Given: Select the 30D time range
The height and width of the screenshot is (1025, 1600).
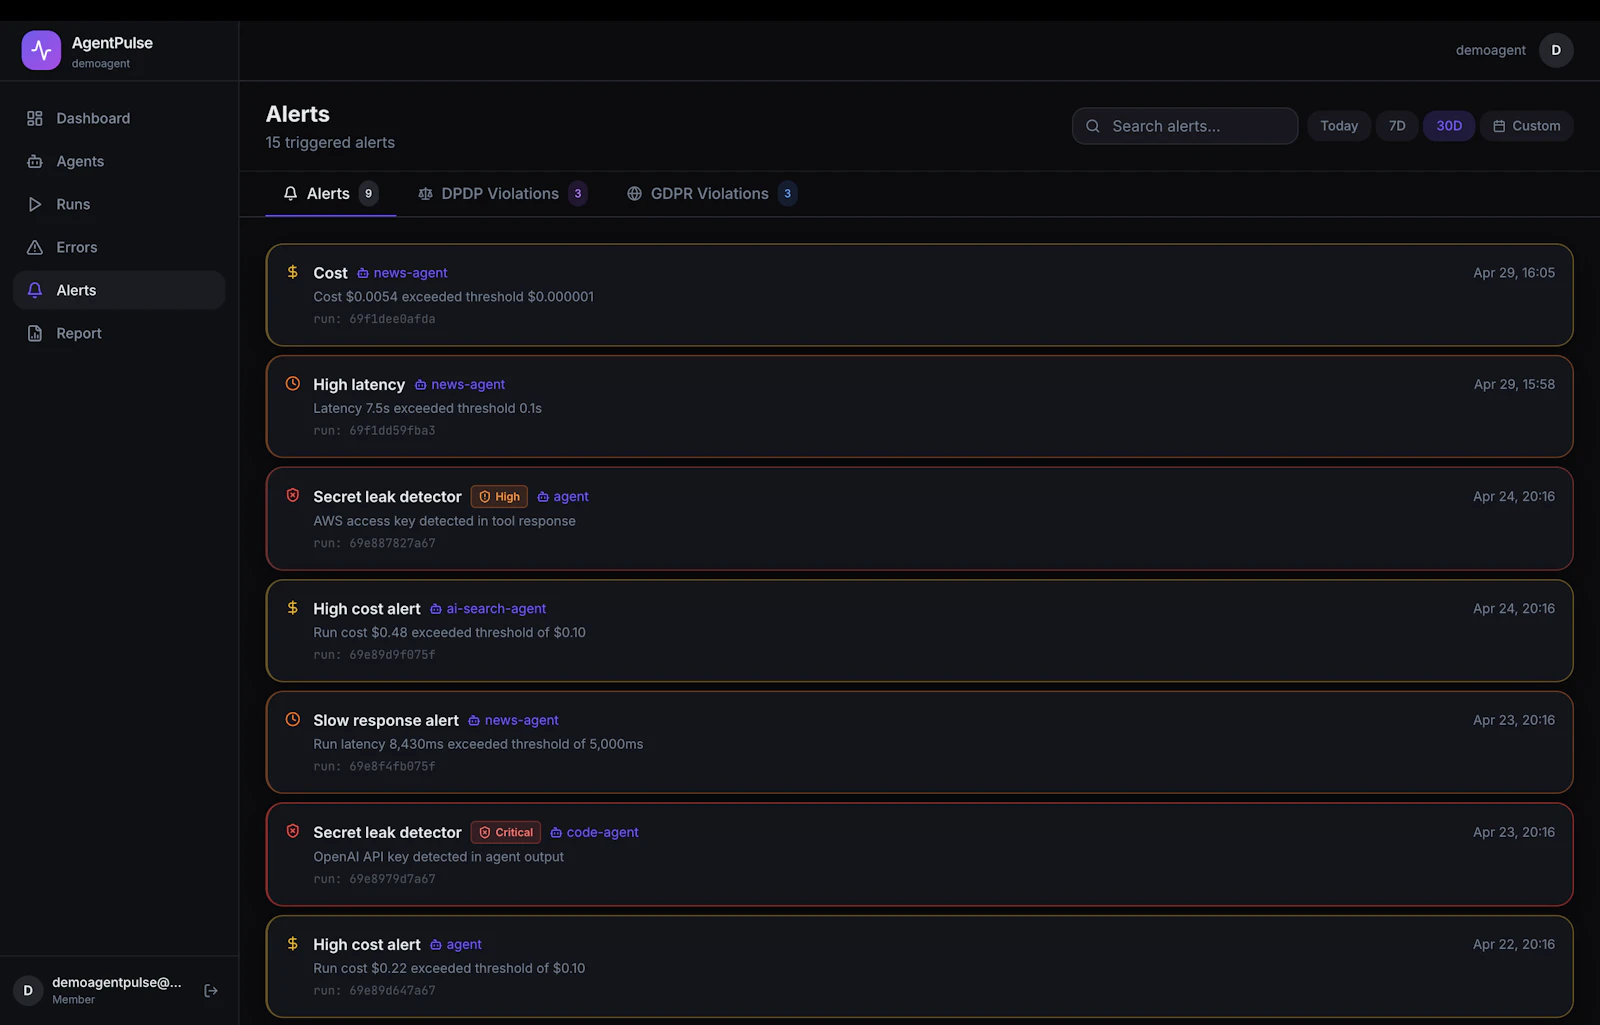Looking at the screenshot, I should (x=1449, y=126).
